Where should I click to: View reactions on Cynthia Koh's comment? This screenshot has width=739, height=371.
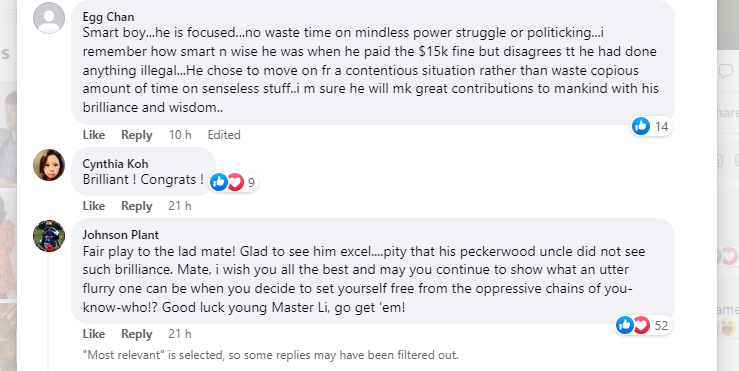coord(234,182)
